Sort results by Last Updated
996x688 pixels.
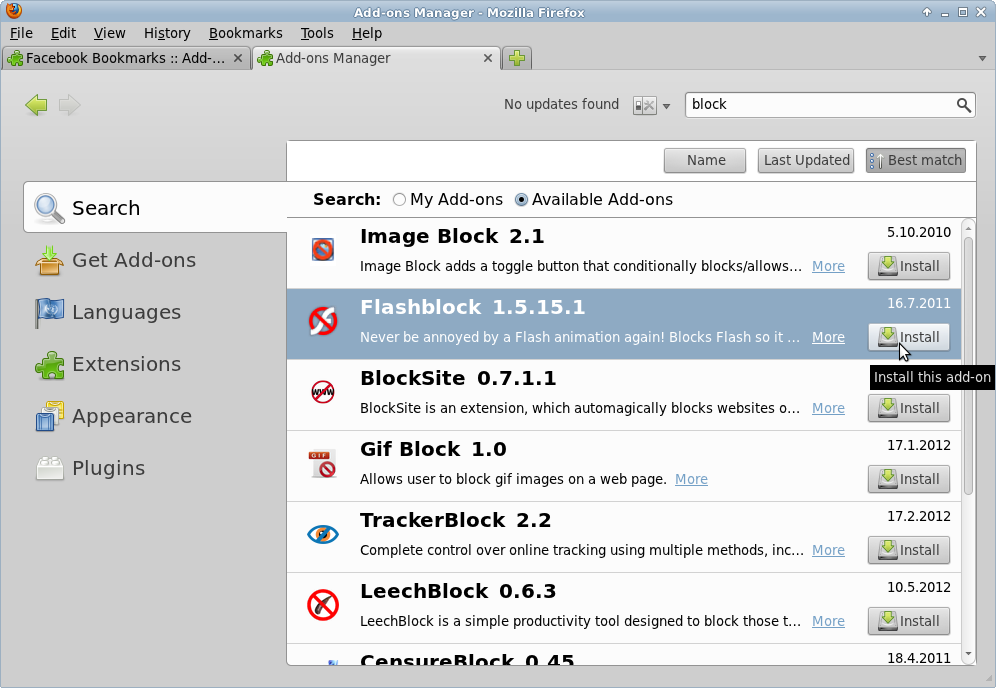pyautogui.click(x=805, y=160)
